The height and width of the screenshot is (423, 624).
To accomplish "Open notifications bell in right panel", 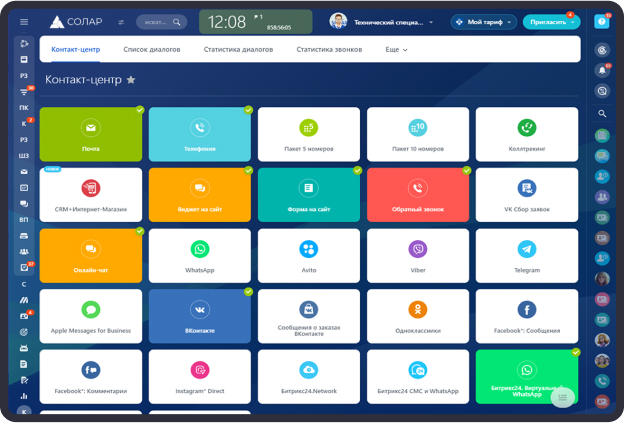I will [602, 71].
